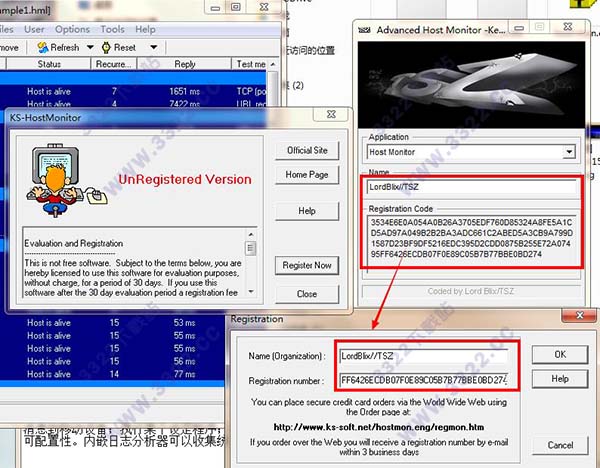600x468 pixels.
Task: Click the license text scrollbar thumb
Action: 251,248
